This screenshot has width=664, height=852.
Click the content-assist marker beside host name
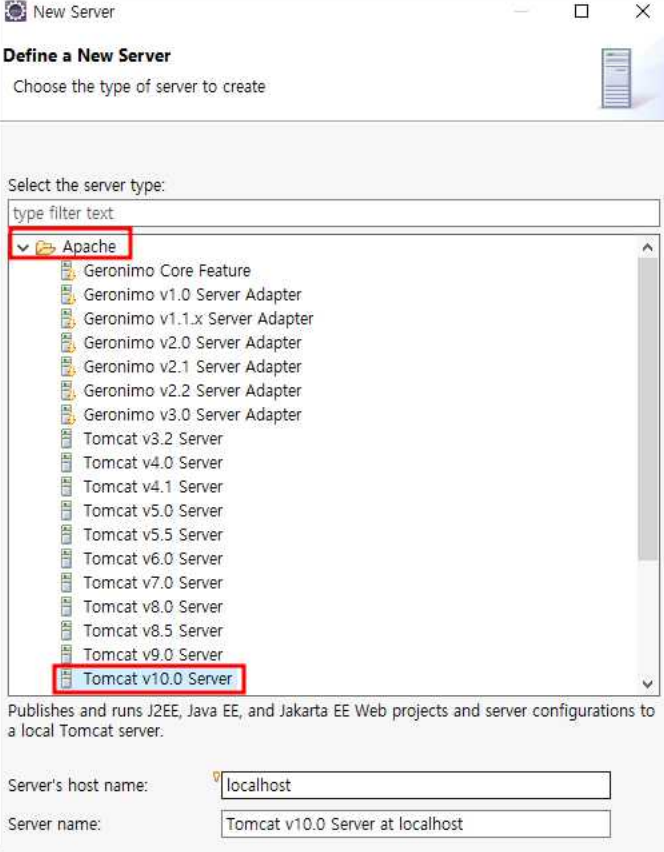(x=216, y=777)
